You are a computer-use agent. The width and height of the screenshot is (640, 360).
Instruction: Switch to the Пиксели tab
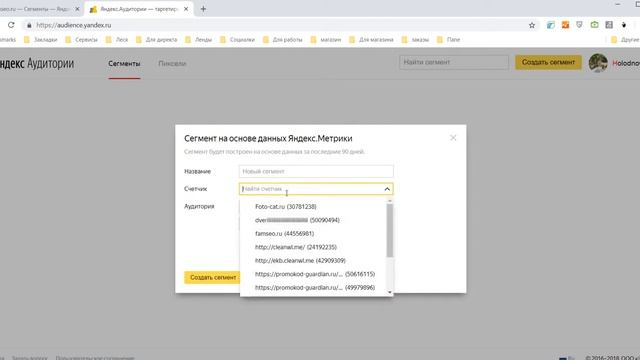tap(172, 64)
